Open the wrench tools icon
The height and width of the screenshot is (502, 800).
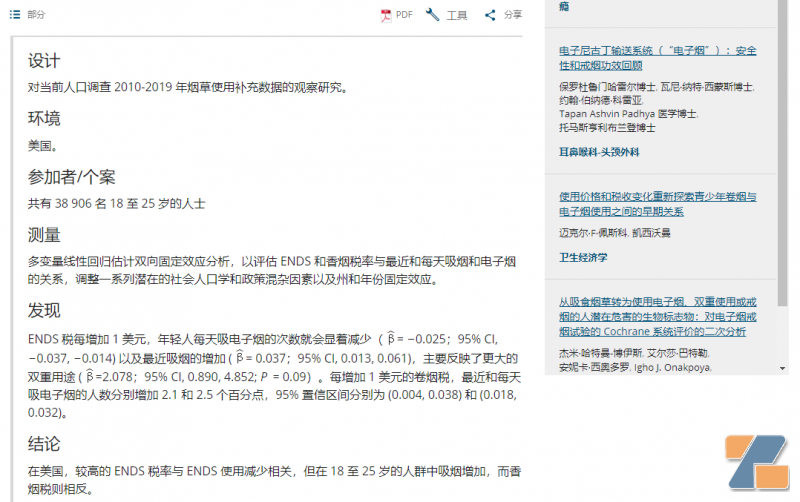(x=433, y=15)
